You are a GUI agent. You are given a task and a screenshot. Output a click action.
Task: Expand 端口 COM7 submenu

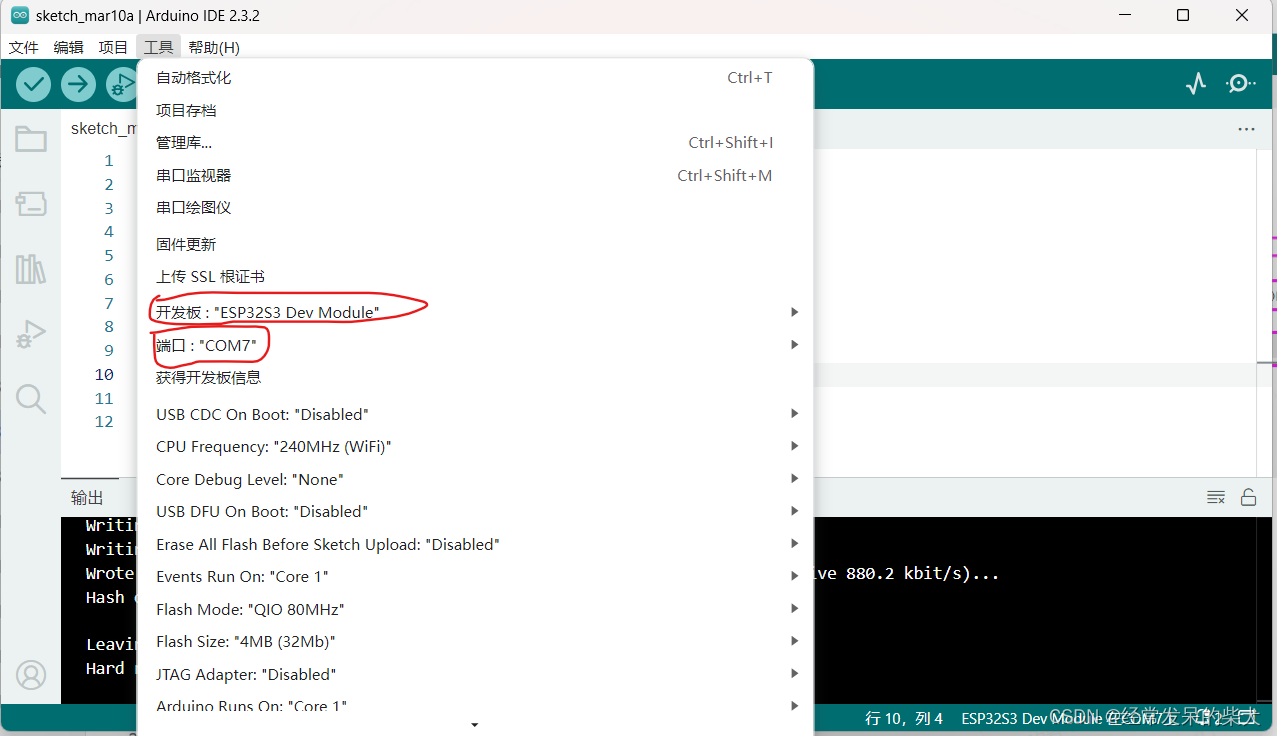click(x=475, y=345)
